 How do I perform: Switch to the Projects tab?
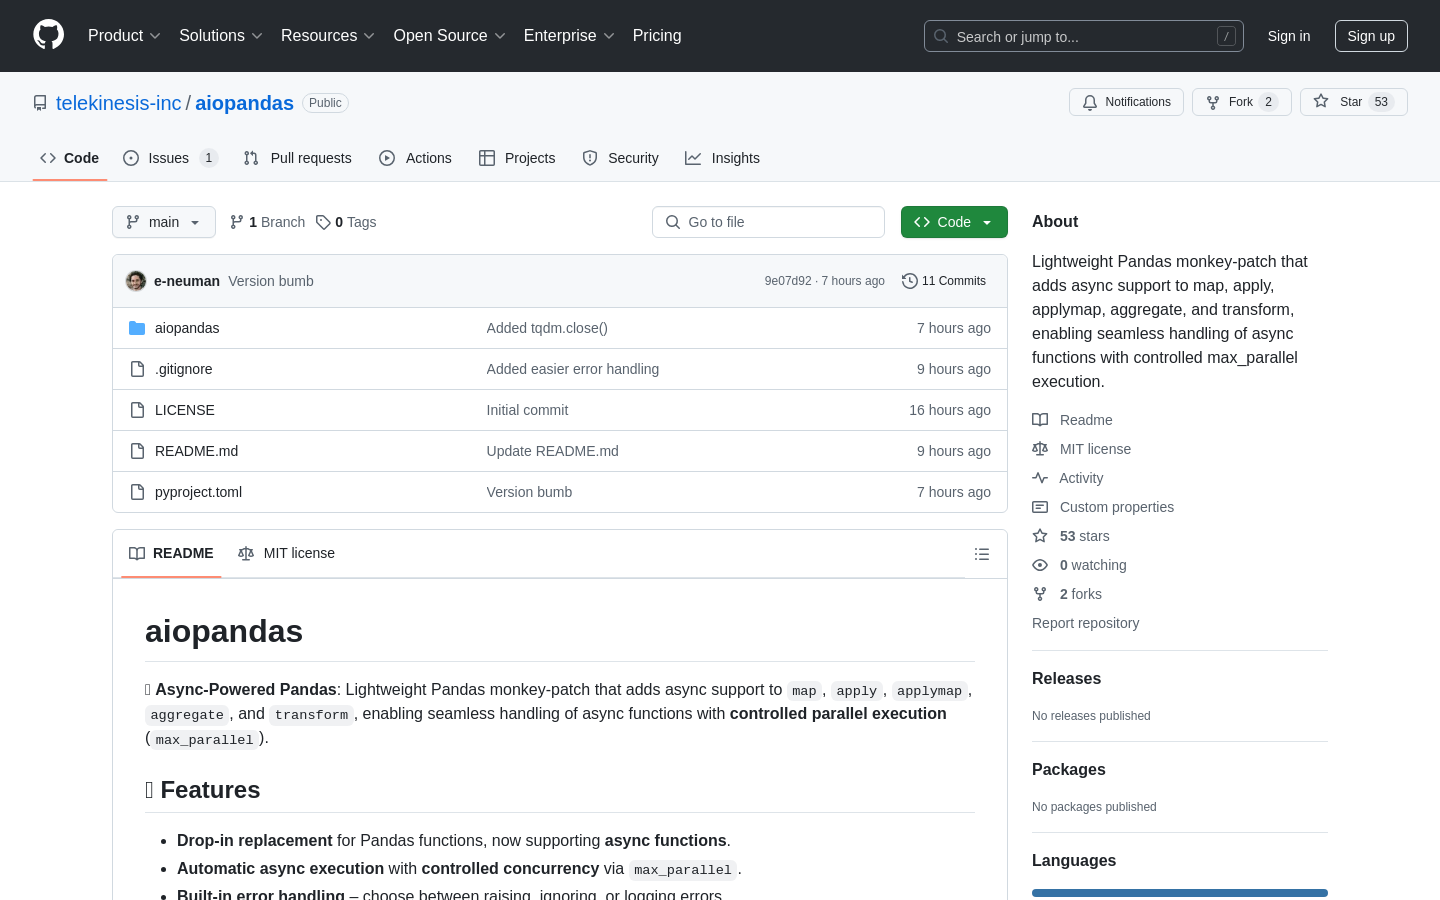pyautogui.click(x=517, y=158)
